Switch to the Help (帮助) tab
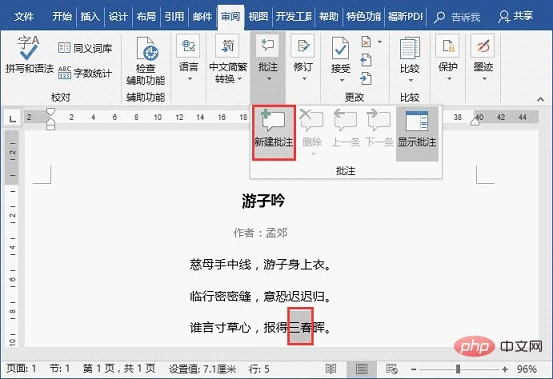The width and height of the screenshot is (553, 379). coord(329,16)
